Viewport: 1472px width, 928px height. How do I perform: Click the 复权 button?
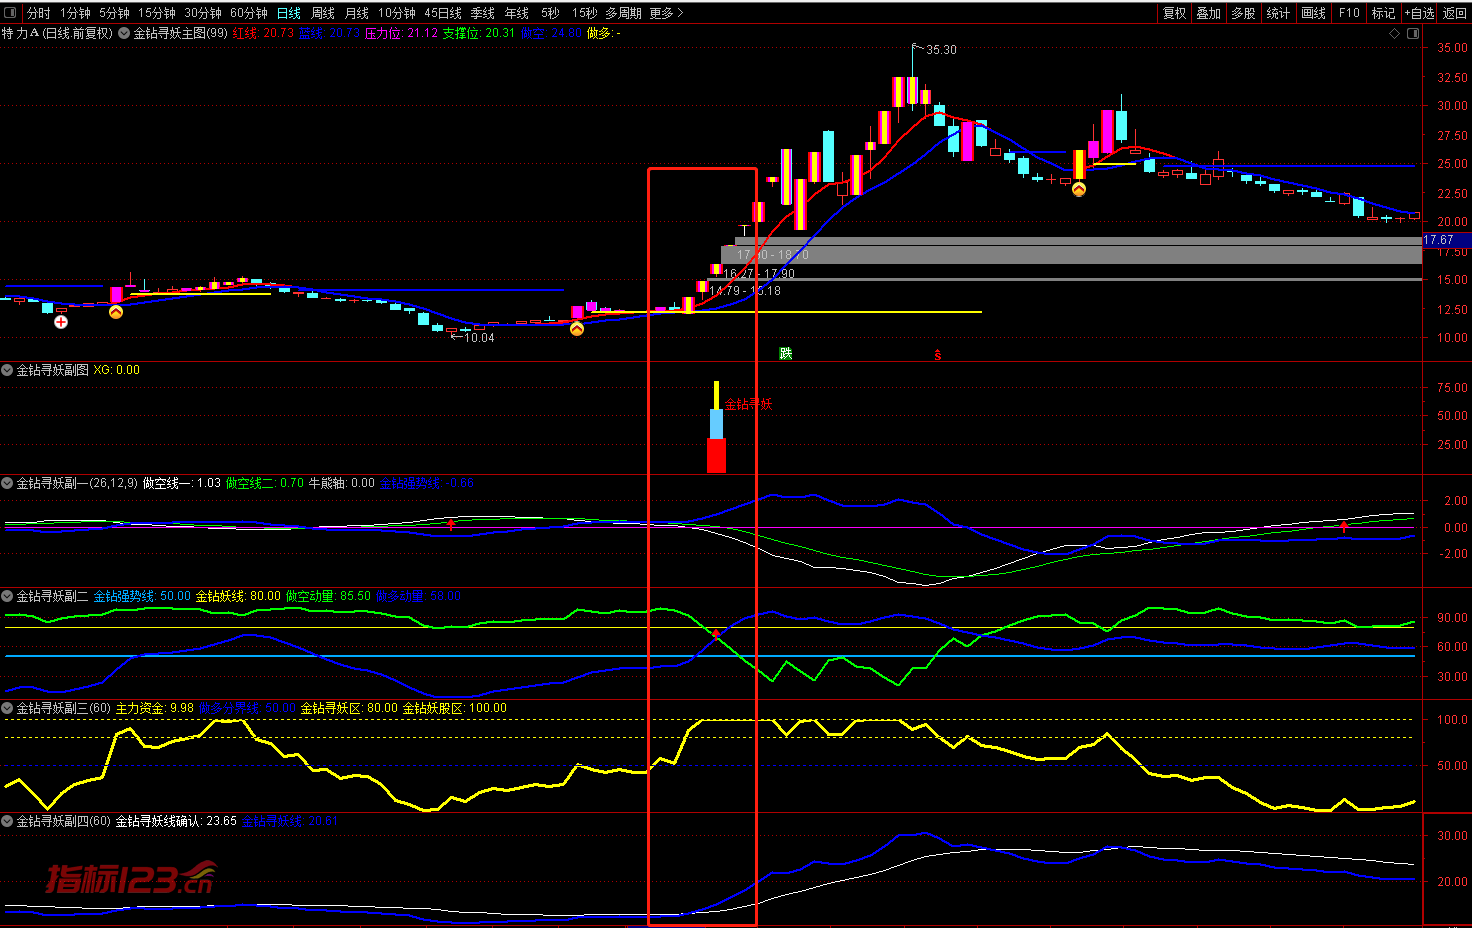pyautogui.click(x=1175, y=13)
